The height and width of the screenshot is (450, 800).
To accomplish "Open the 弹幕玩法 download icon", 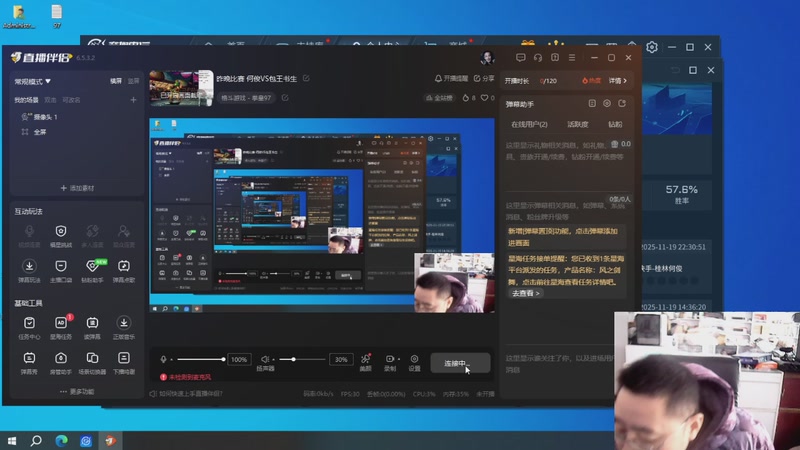I will click(x=29, y=266).
